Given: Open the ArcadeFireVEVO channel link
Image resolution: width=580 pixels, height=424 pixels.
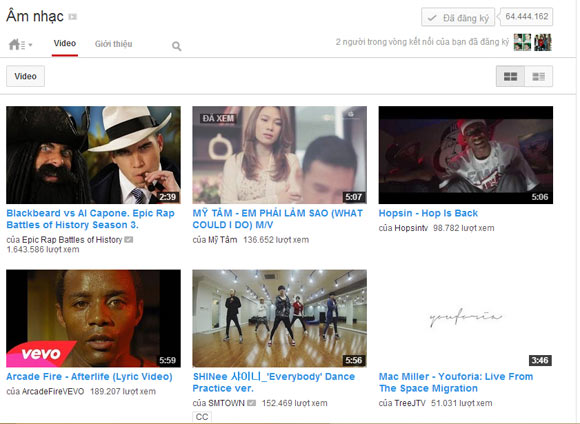Looking at the screenshot, I should point(53,391).
